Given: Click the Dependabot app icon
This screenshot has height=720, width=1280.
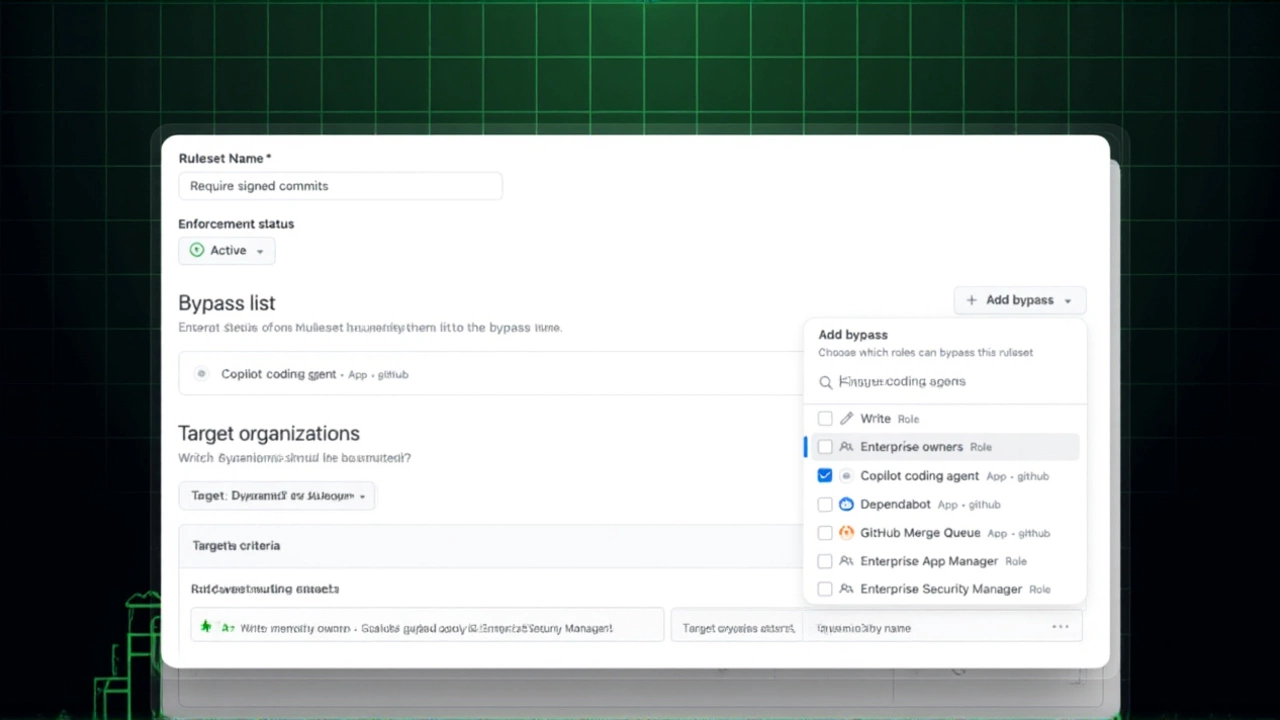Looking at the screenshot, I should tap(846, 504).
